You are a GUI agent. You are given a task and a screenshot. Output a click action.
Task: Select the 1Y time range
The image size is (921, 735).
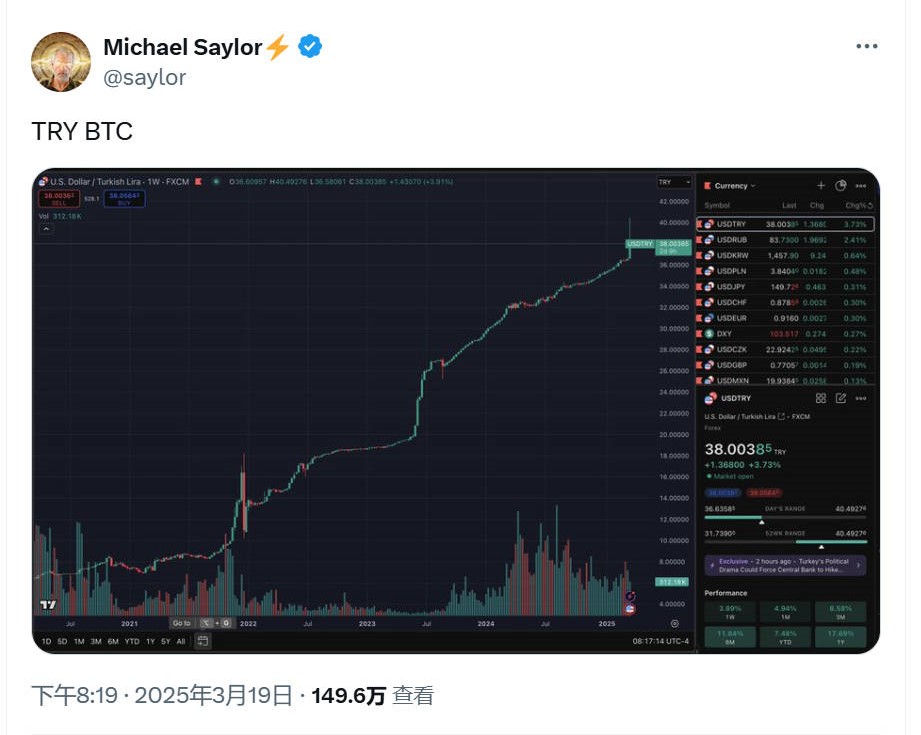tap(150, 641)
